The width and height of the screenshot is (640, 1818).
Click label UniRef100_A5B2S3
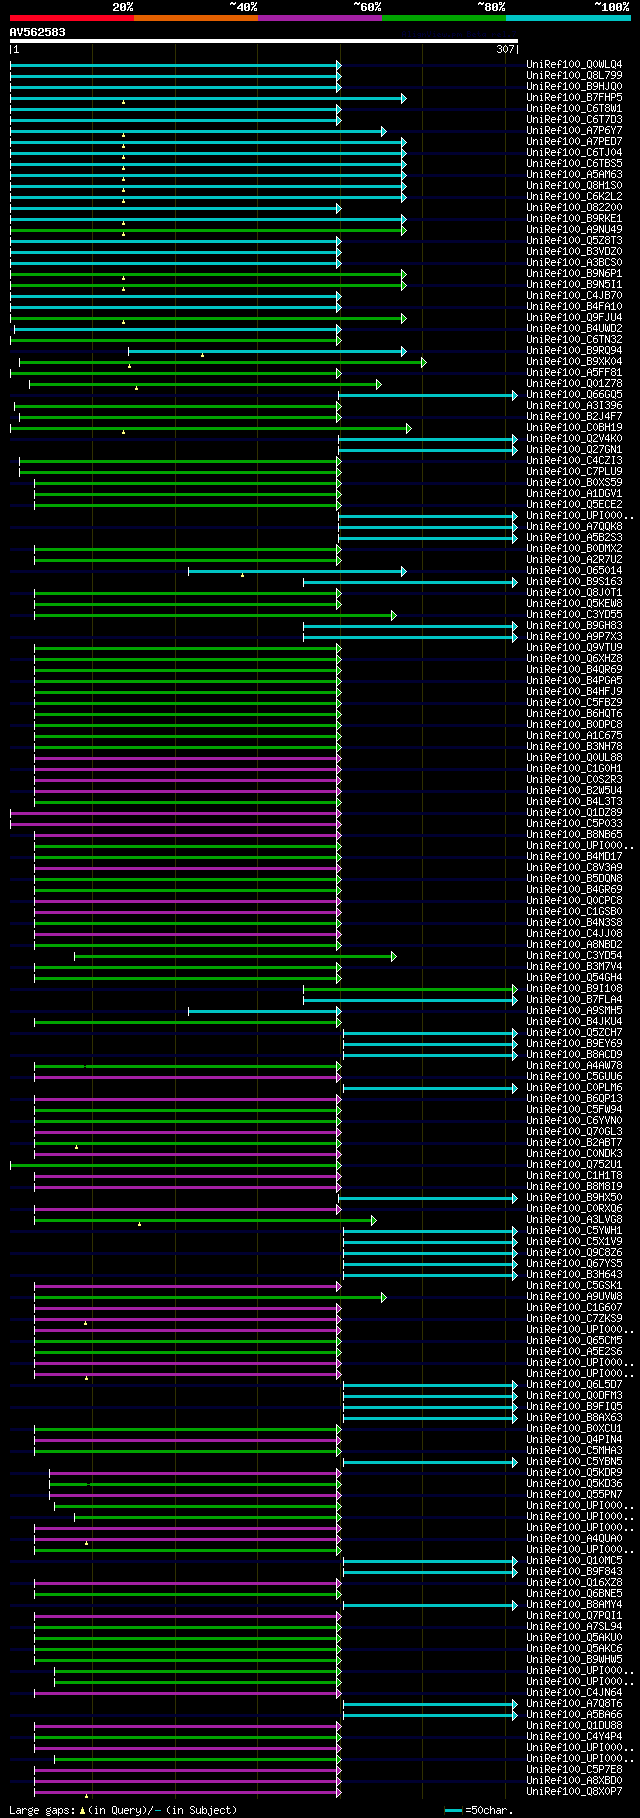[574, 538]
